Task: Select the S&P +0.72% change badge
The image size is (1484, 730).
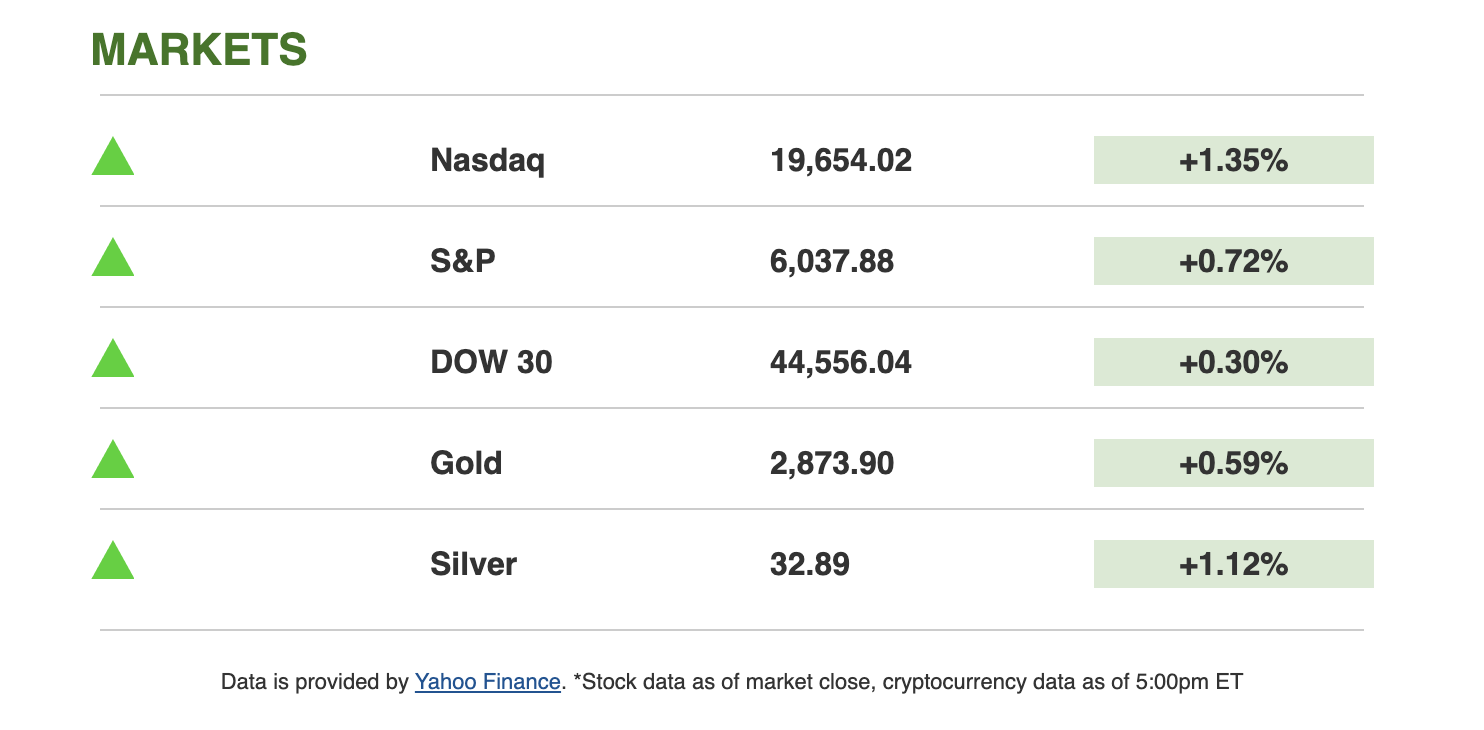Action: click(1233, 261)
